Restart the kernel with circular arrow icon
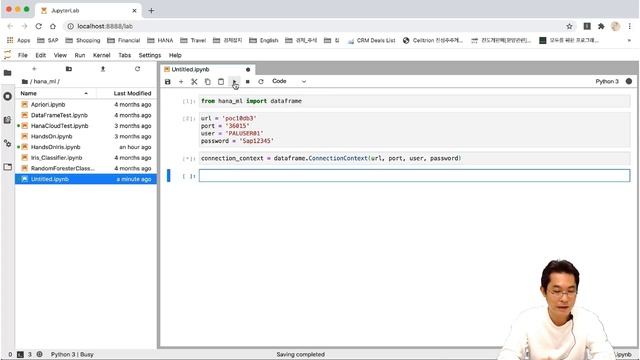The height and width of the screenshot is (360, 640). [x=261, y=82]
